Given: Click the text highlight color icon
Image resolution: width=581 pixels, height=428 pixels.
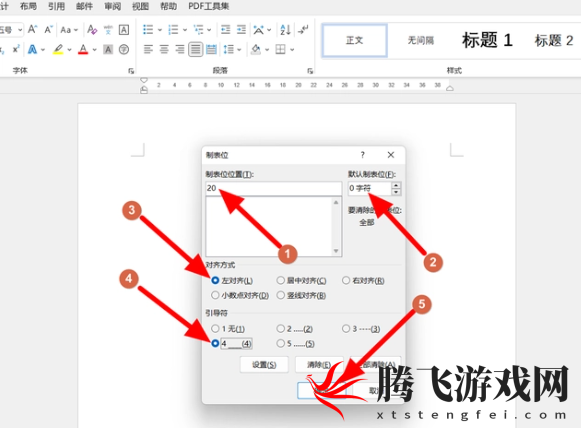Looking at the screenshot, I should tap(58, 49).
